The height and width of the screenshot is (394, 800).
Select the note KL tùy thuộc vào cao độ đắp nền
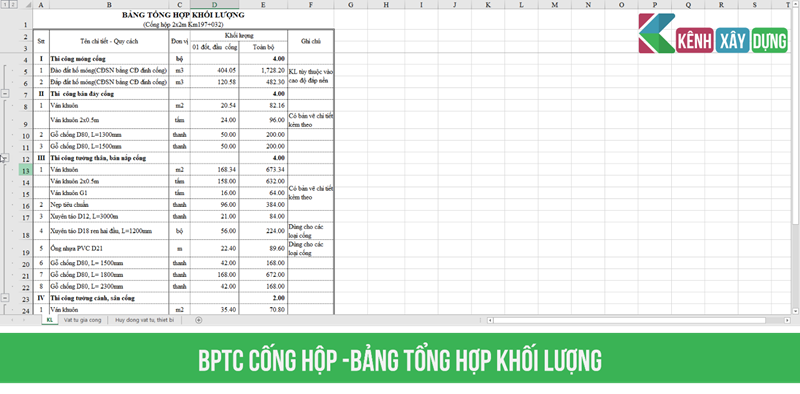[x=311, y=77]
